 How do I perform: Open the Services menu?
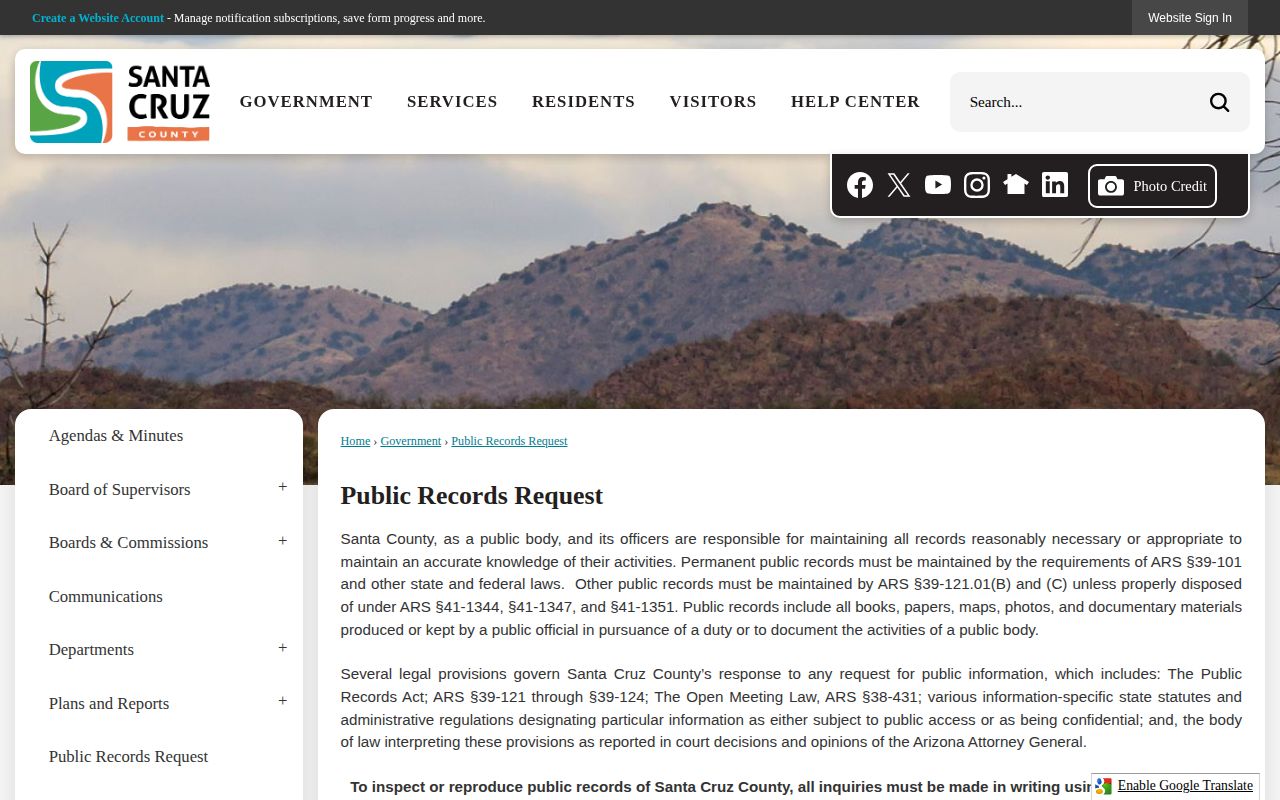pos(452,102)
